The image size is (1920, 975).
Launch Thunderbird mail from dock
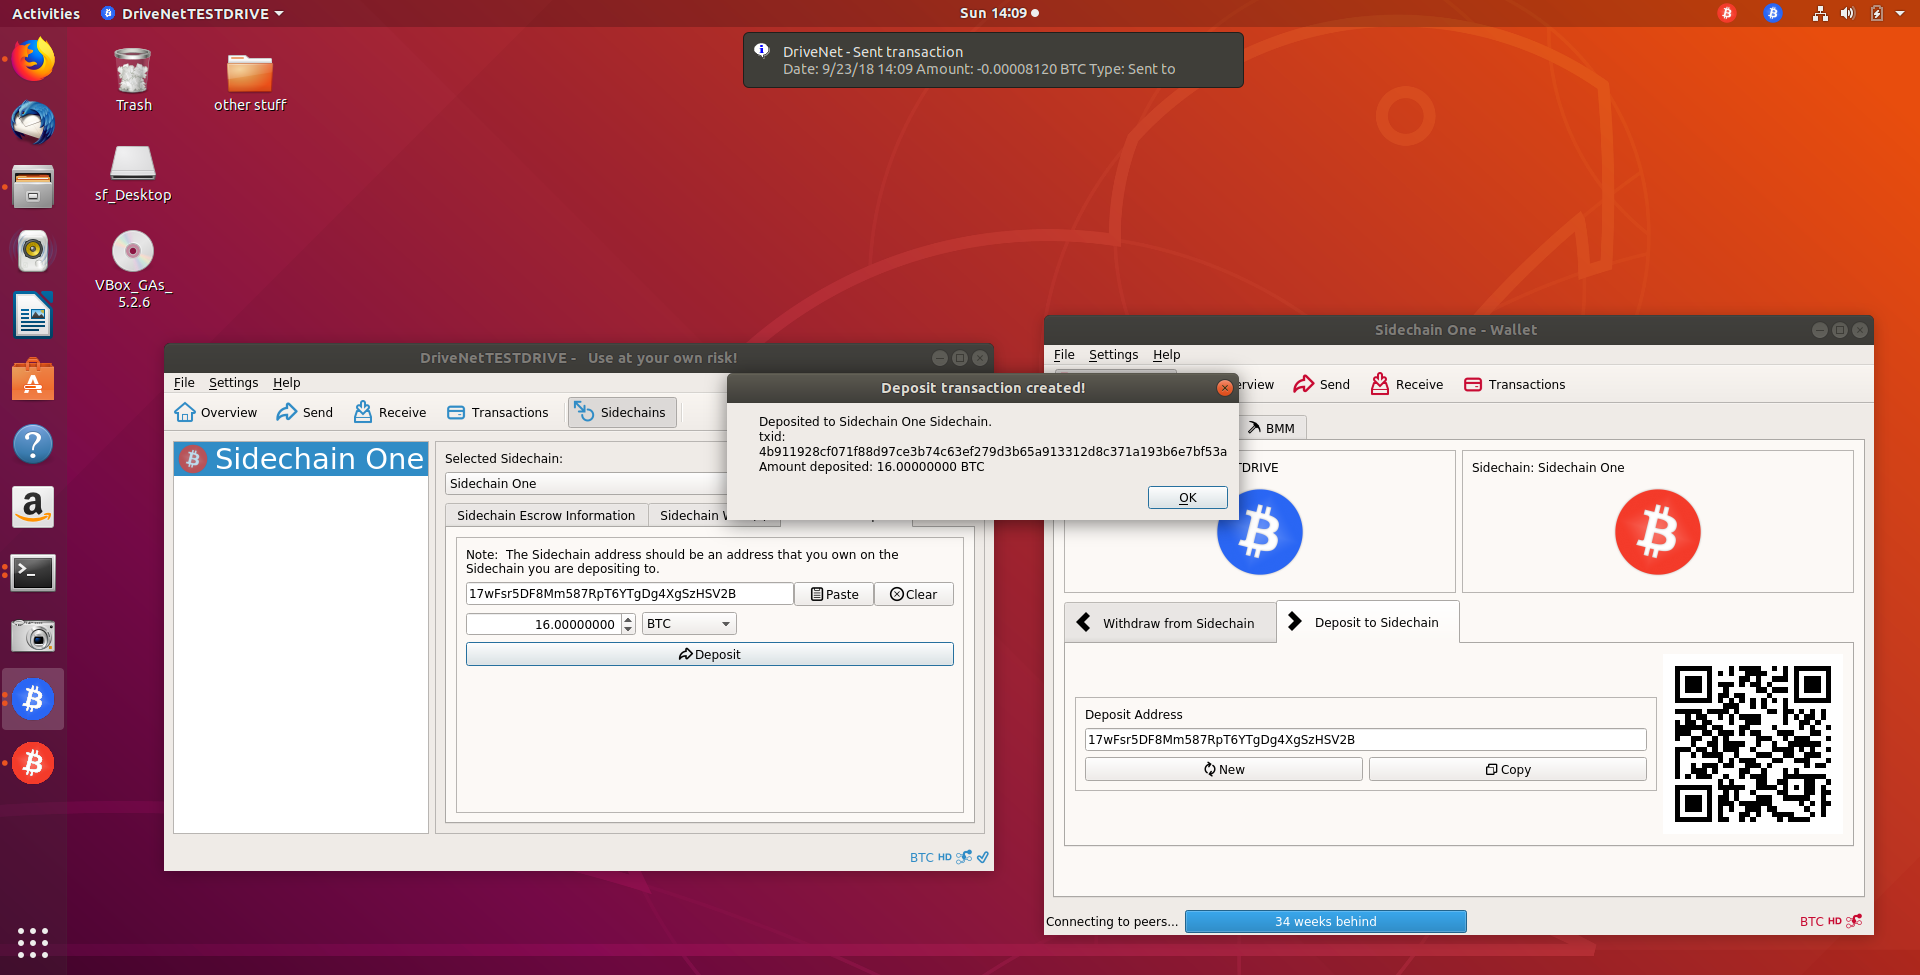tap(33, 123)
